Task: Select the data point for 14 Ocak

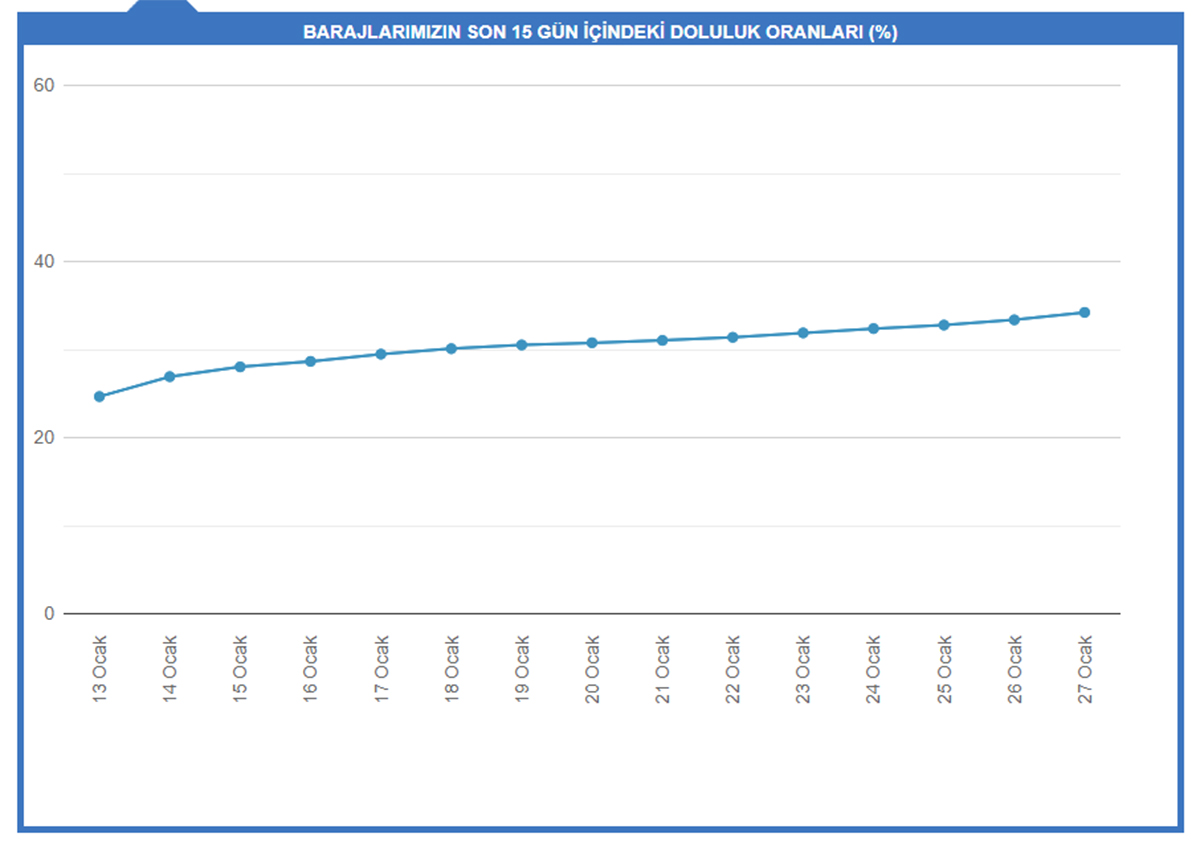Action: click(170, 377)
